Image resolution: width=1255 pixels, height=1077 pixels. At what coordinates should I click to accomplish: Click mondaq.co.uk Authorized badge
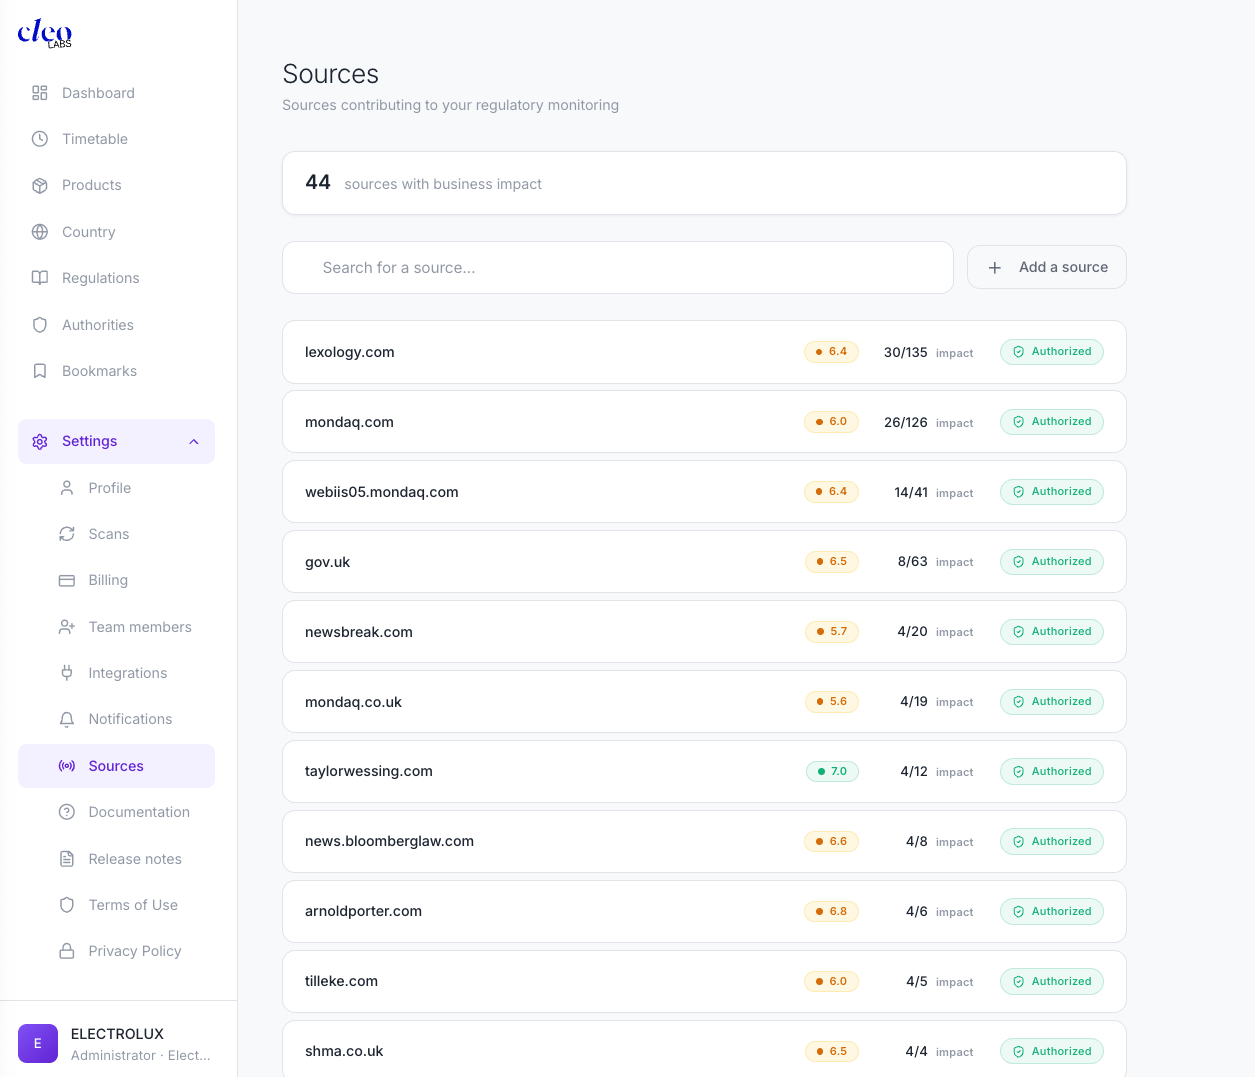pos(1052,702)
